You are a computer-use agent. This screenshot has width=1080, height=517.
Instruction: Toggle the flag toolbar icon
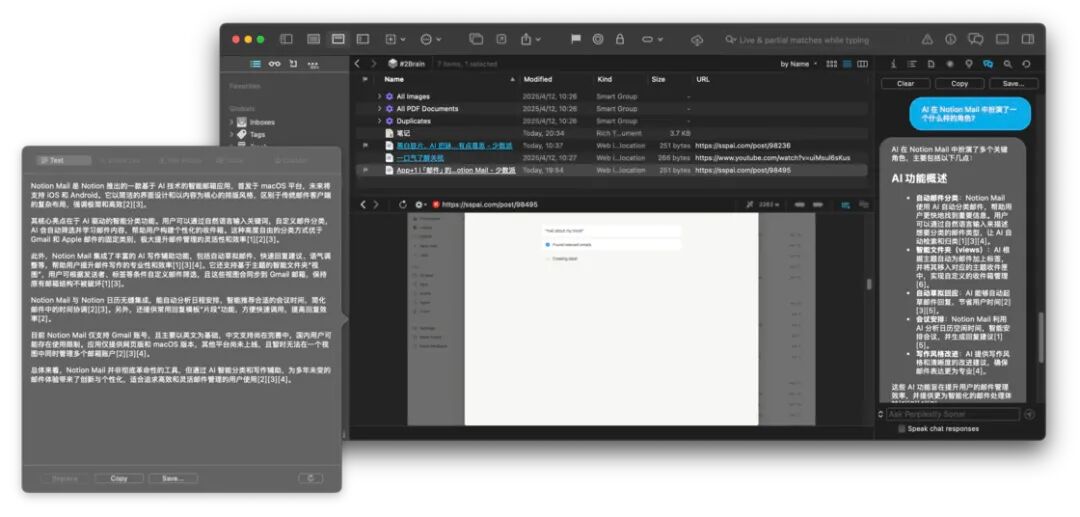(x=576, y=39)
